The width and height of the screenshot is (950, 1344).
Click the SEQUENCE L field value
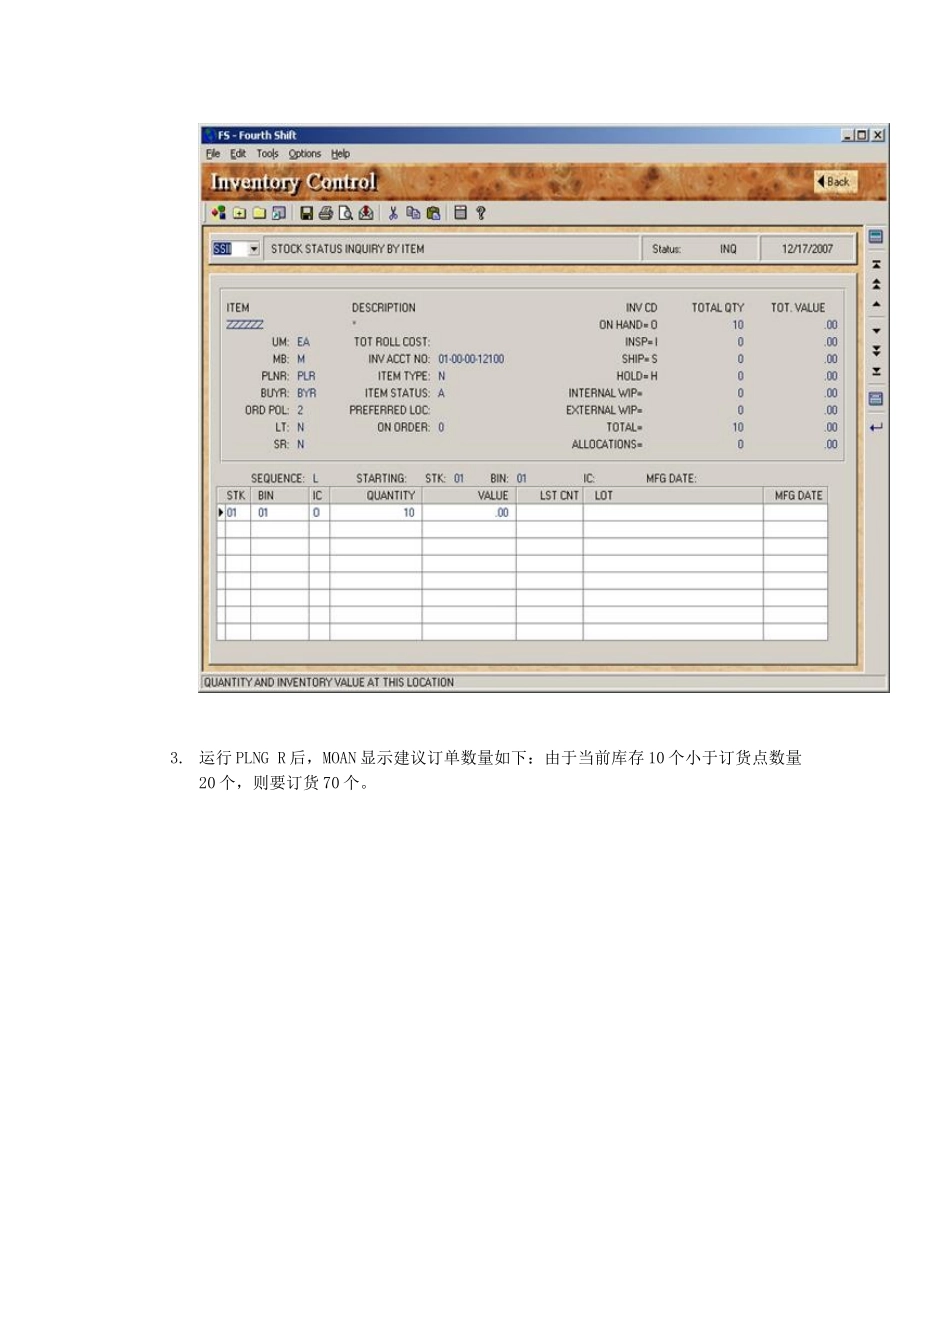coord(316,479)
